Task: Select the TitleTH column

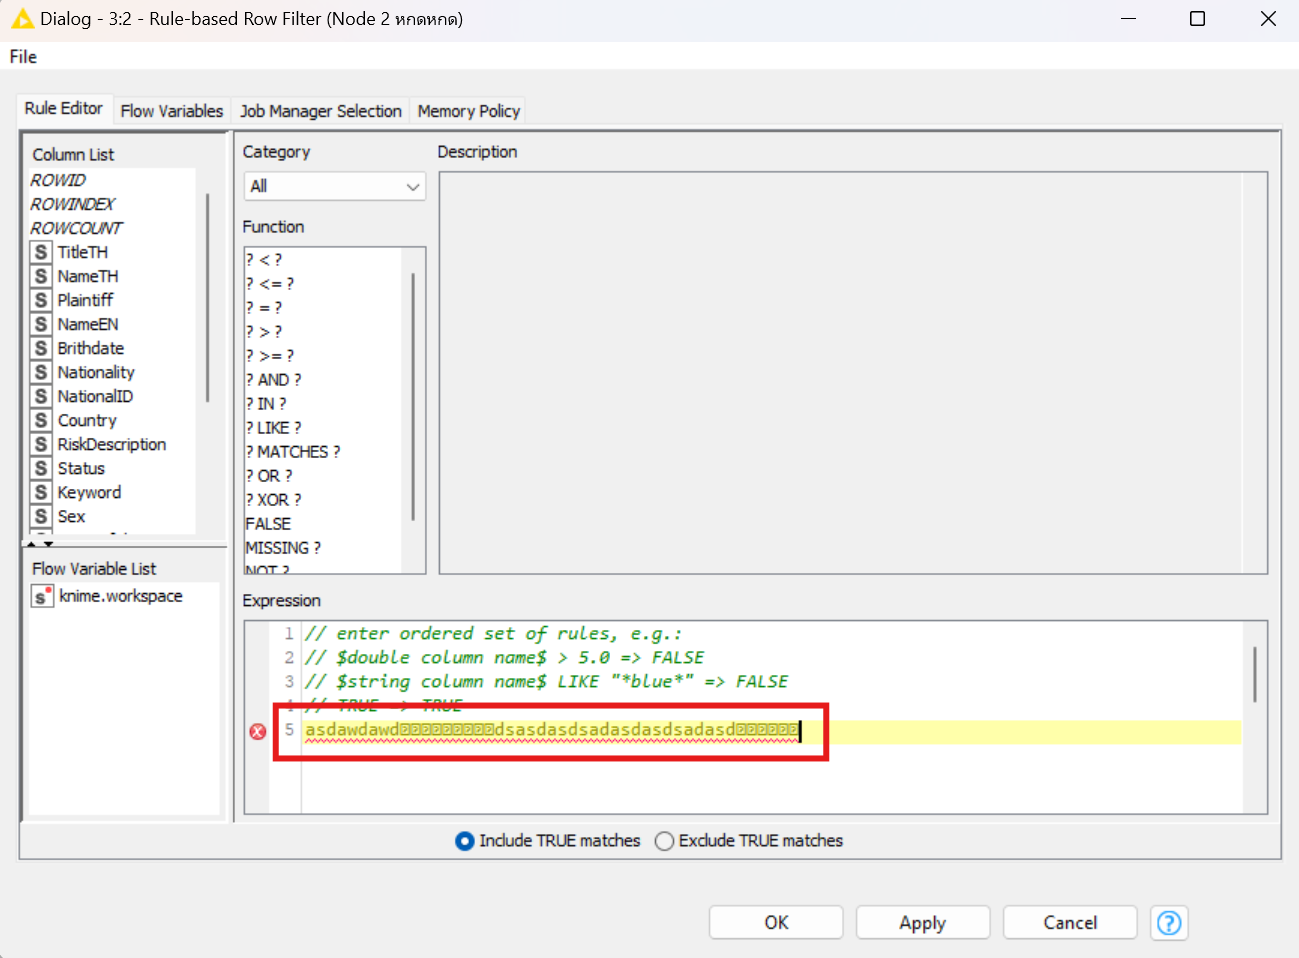Action: [x=82, y=252]
